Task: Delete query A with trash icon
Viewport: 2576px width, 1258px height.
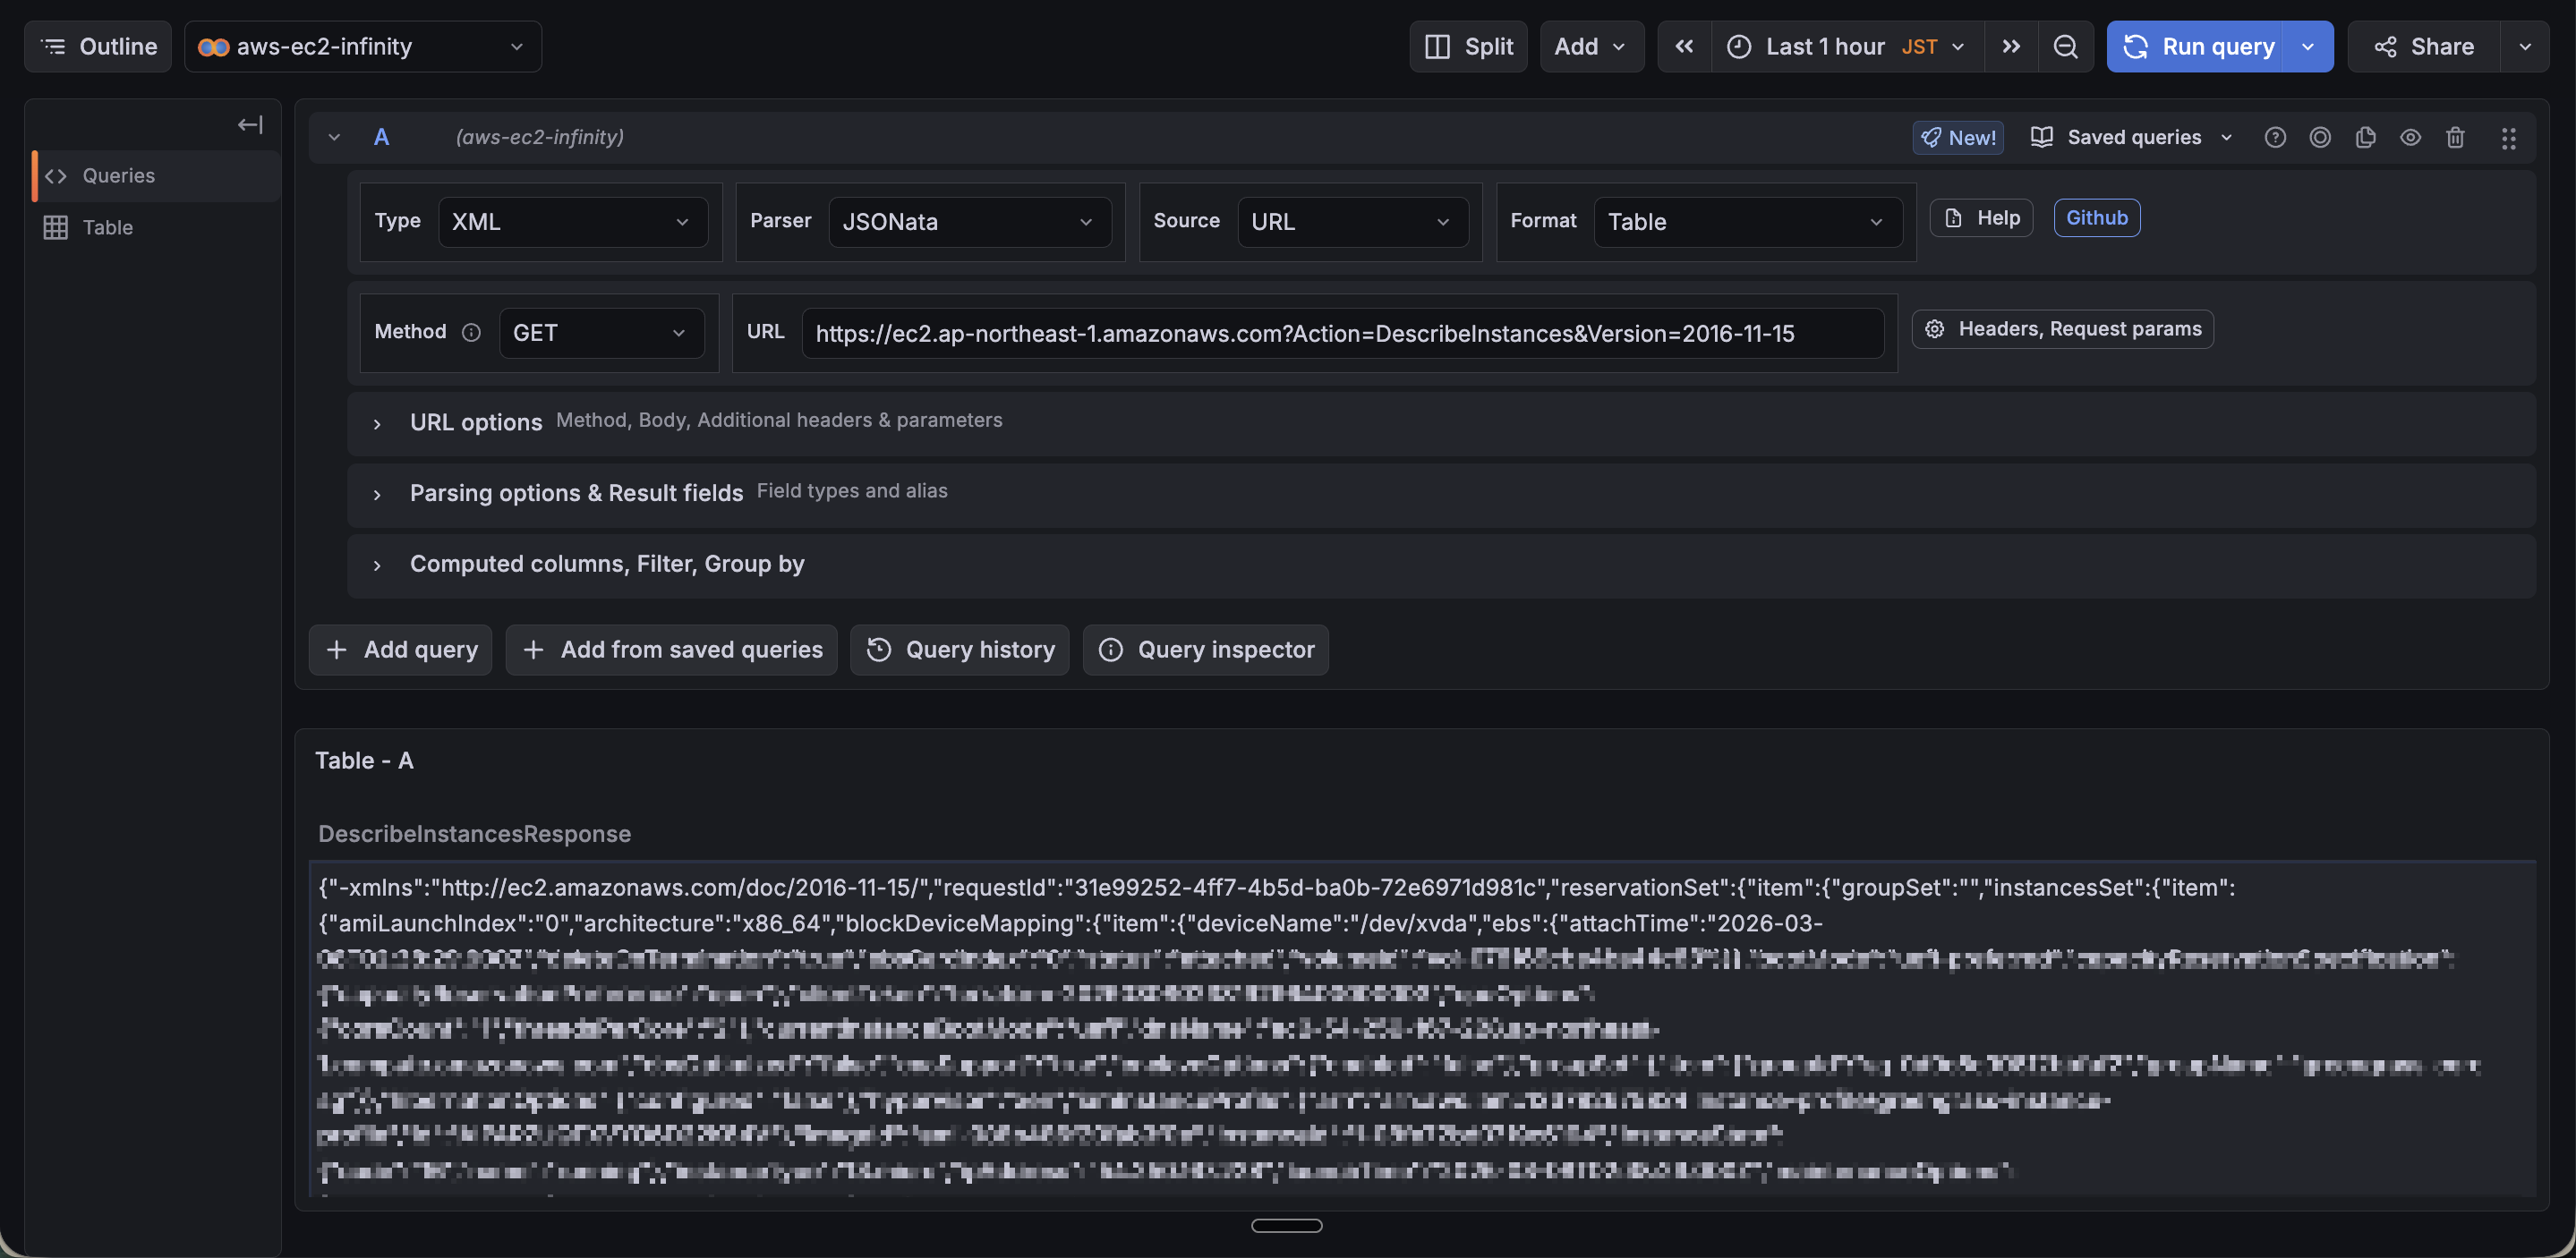Action: coord(2455,137)
